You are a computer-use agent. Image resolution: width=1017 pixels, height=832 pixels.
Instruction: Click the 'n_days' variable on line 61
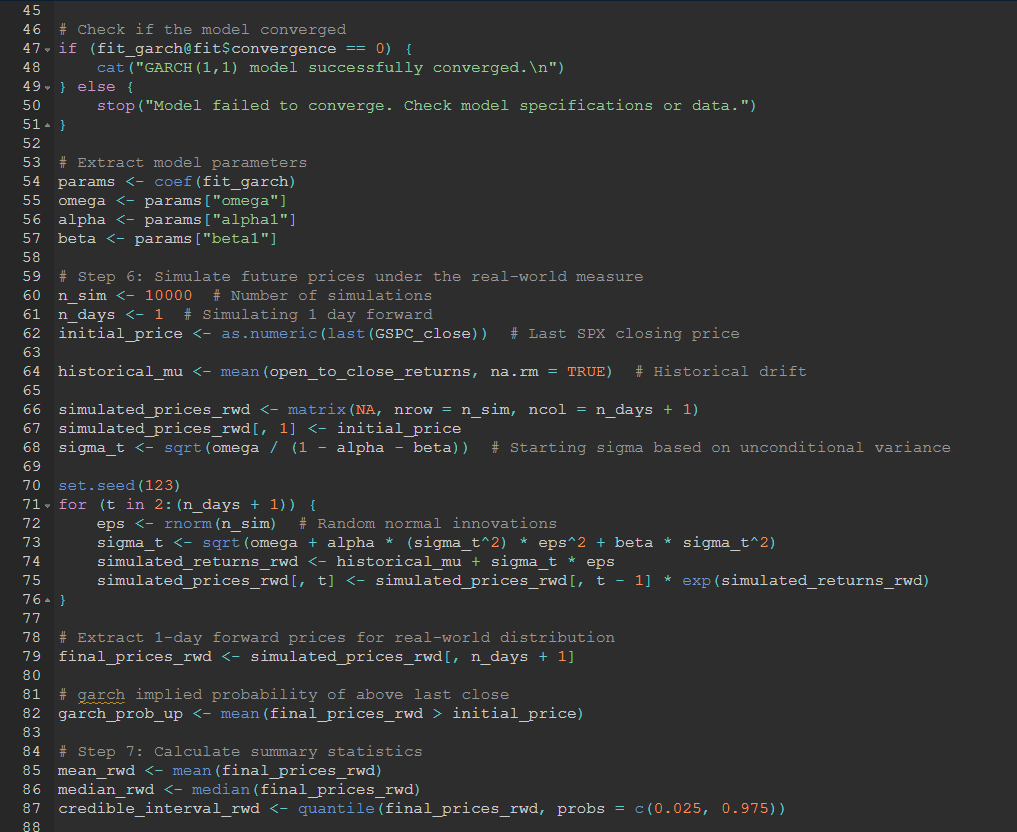pos(87,315)
